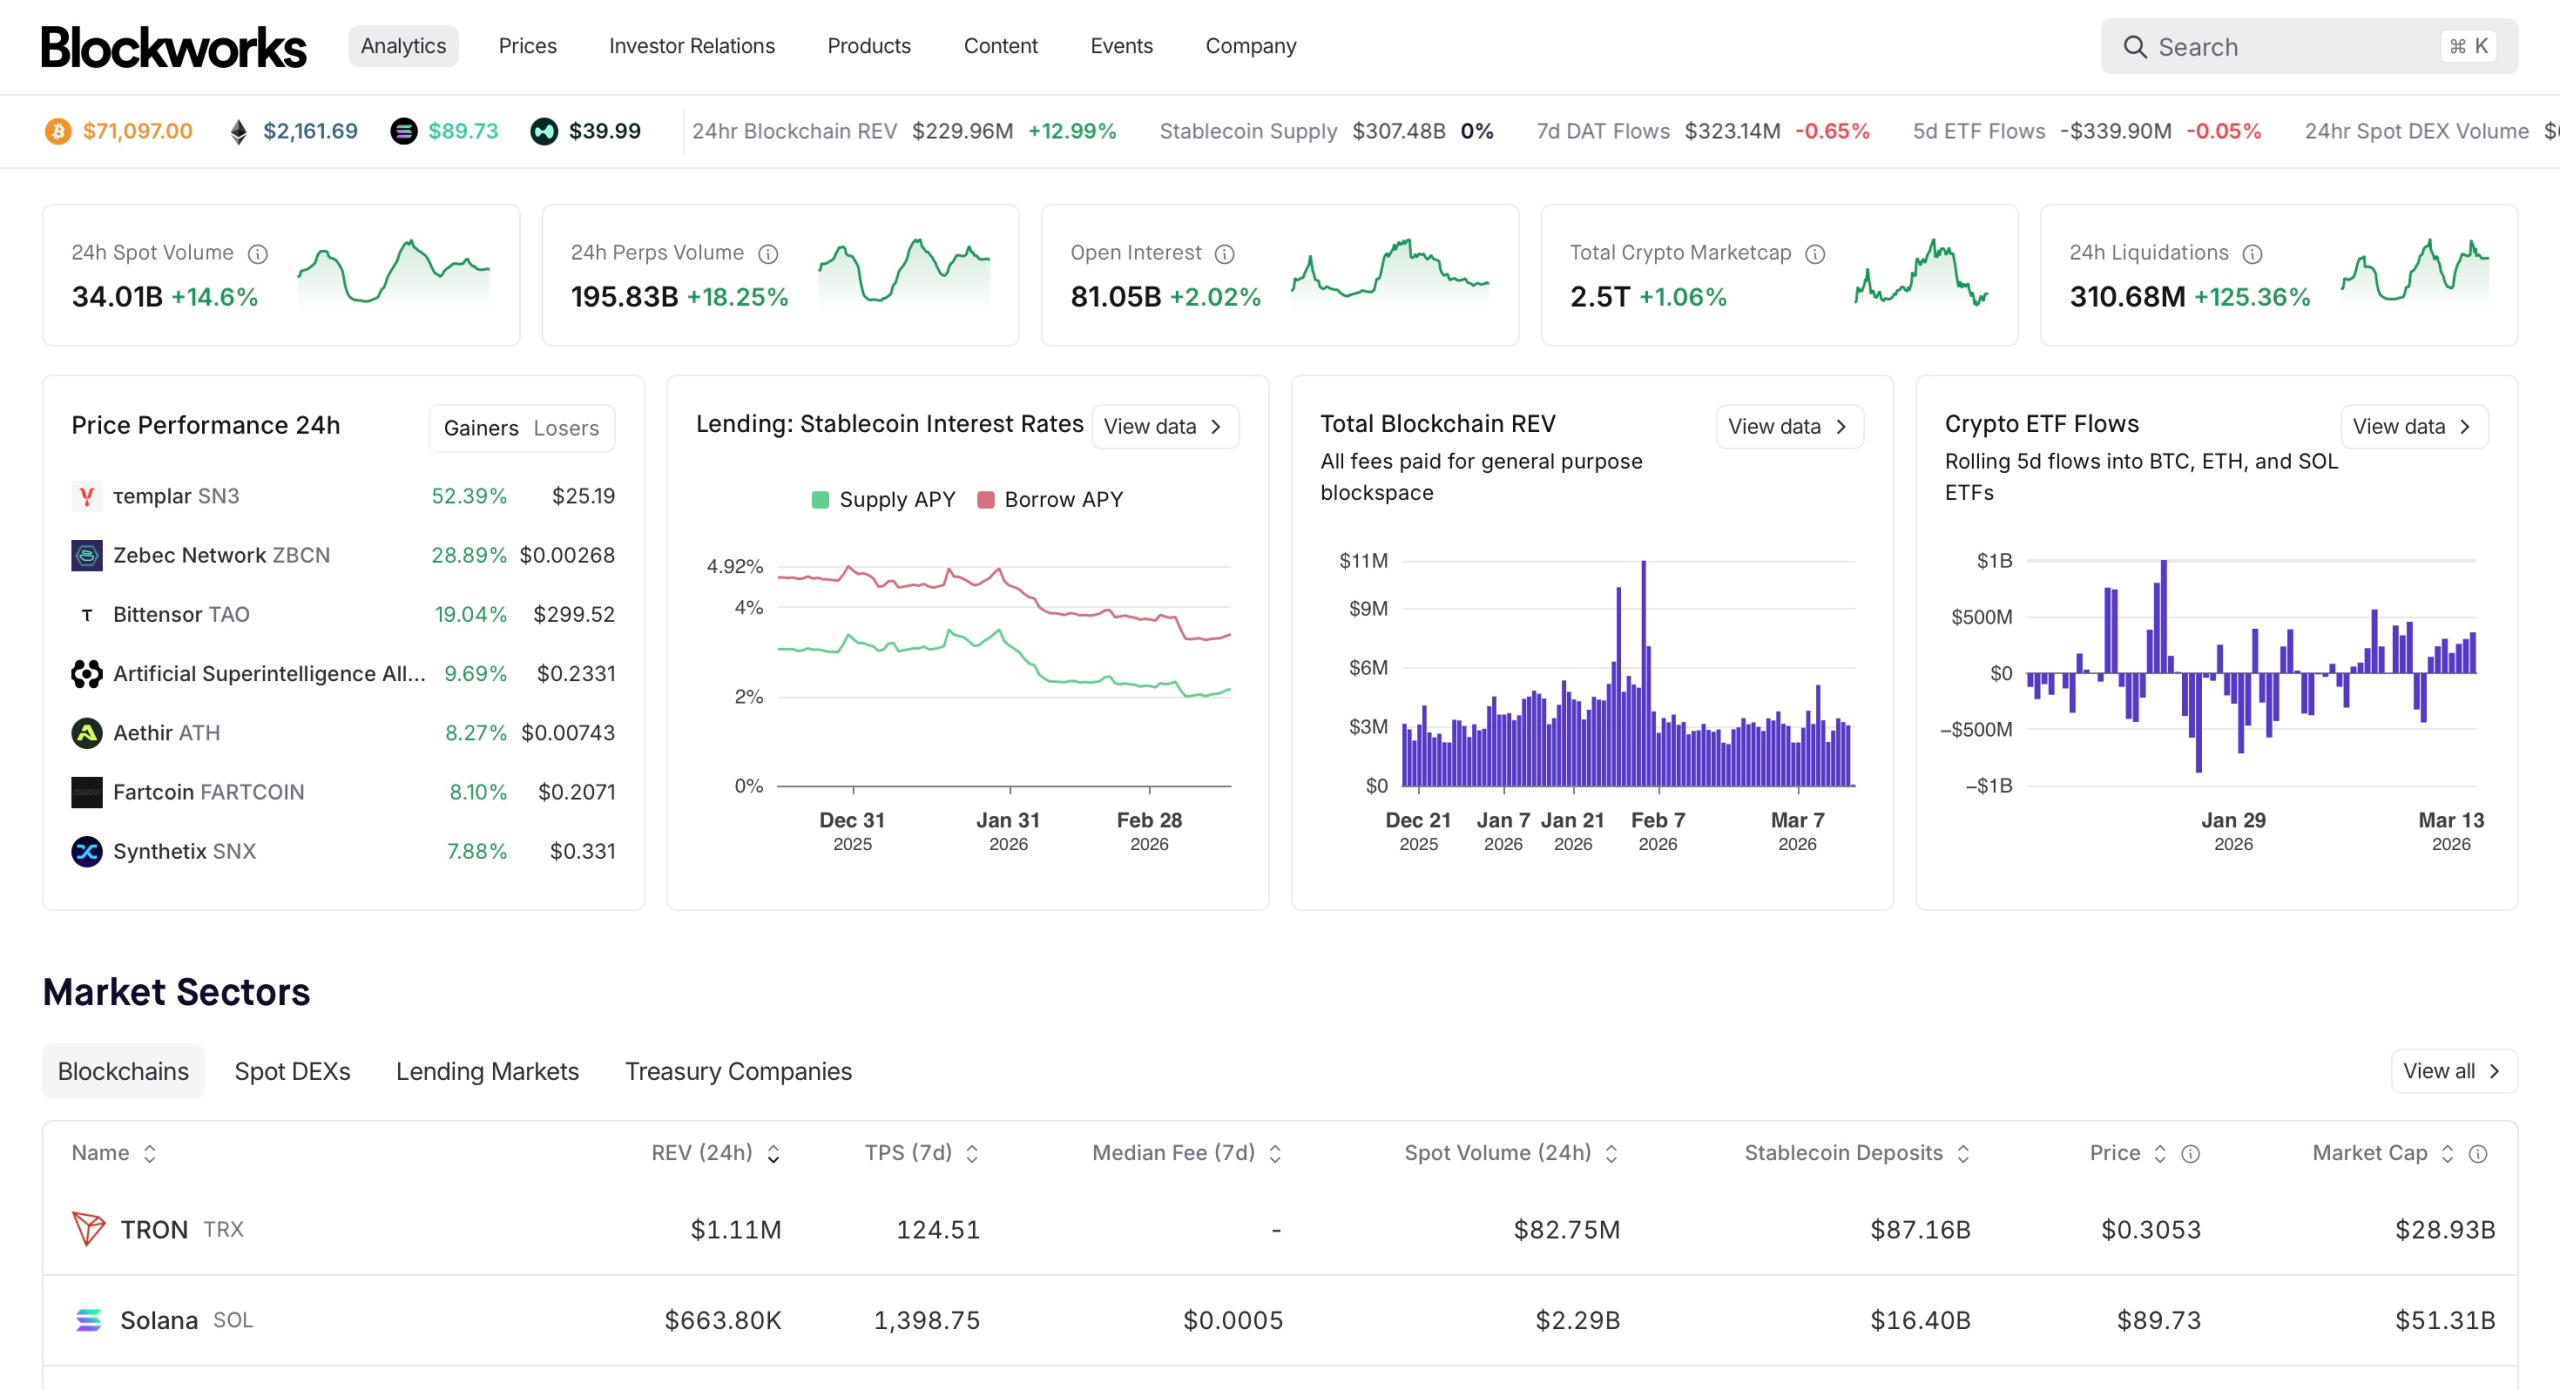
Task: Click the Market Cap column info icon
Action: (x=2477, y=1153)
